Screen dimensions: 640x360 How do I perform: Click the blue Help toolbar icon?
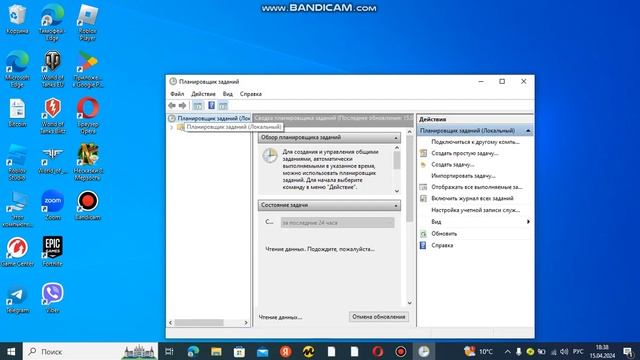tap(211, 105)
